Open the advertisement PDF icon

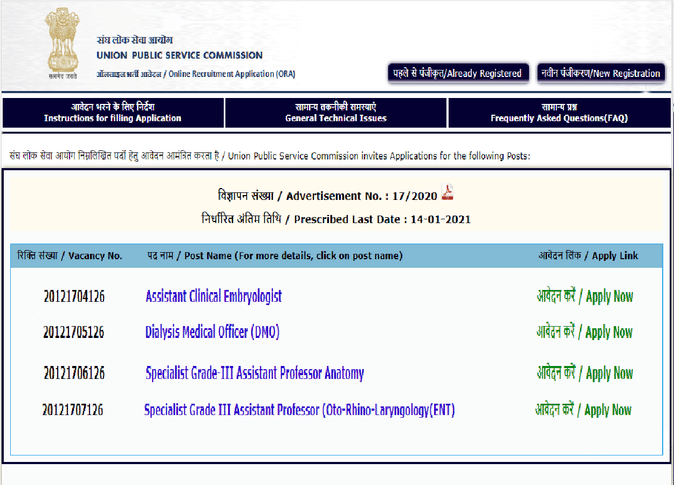pyautogui.click(x=448, y=193)
